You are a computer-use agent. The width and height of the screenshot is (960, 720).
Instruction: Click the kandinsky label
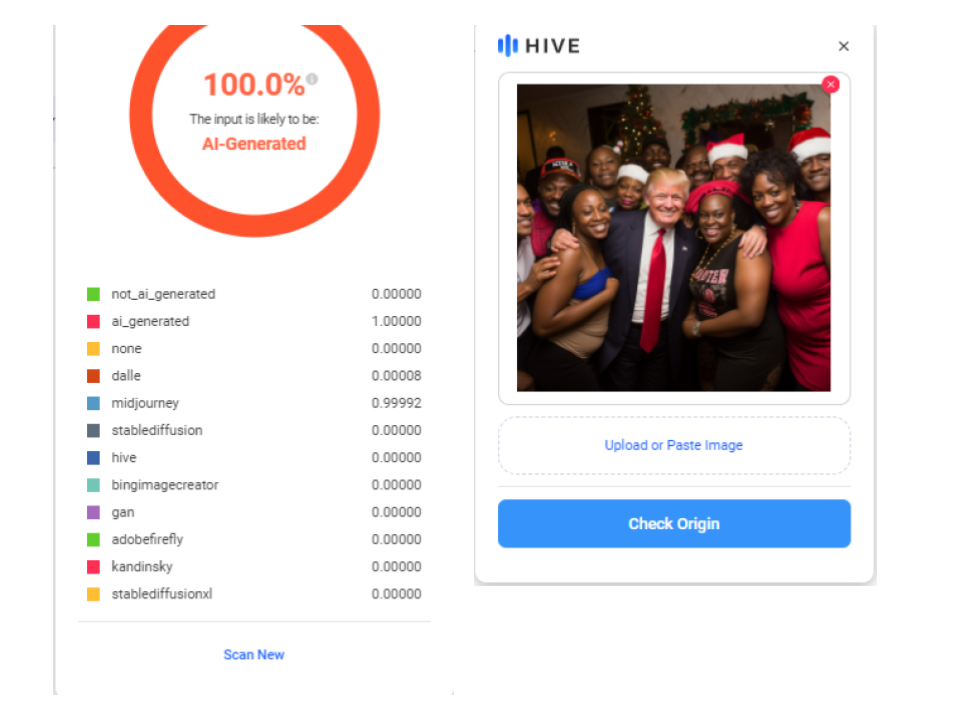[x=142, y=567]
